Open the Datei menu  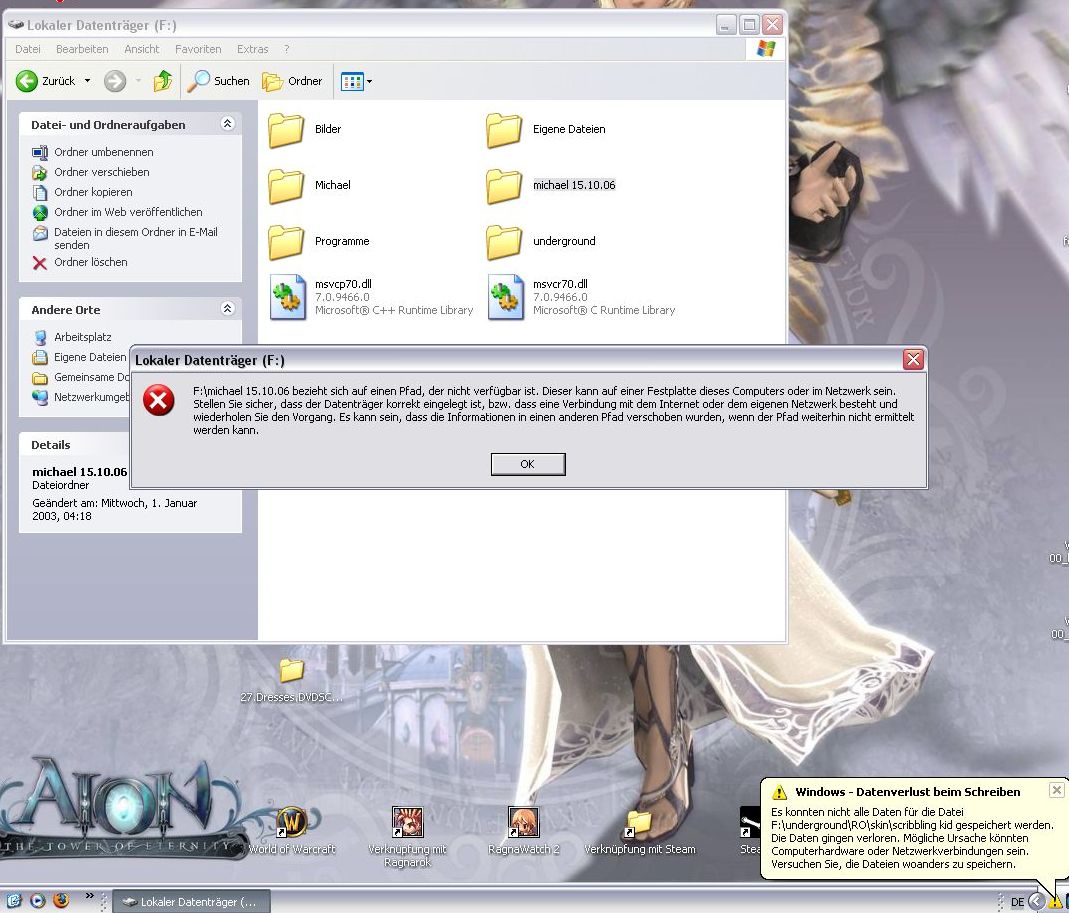coord(28,49)
